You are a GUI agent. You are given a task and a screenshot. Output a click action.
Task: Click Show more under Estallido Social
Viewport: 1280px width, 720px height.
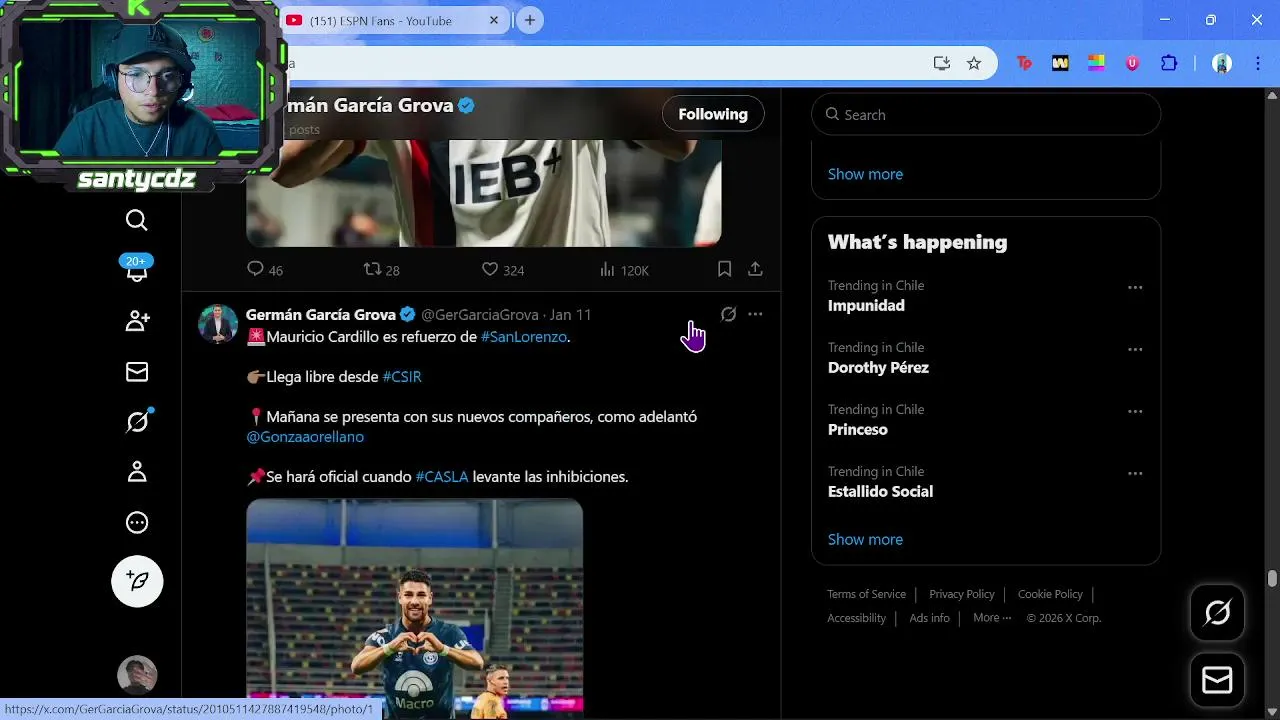click(865, 539)
